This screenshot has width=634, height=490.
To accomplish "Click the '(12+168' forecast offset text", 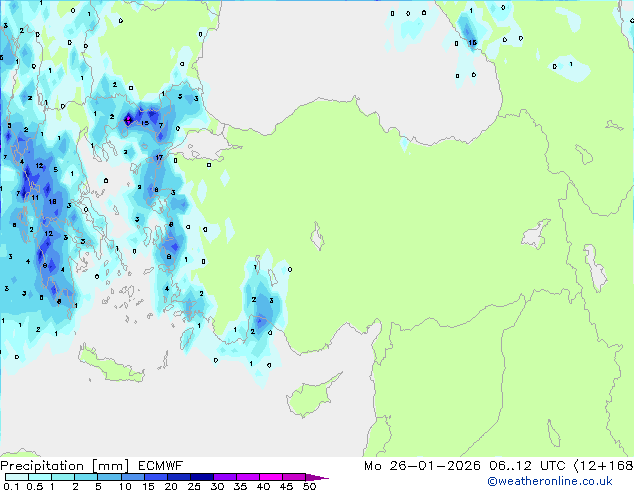I will [x=604, y=466].
